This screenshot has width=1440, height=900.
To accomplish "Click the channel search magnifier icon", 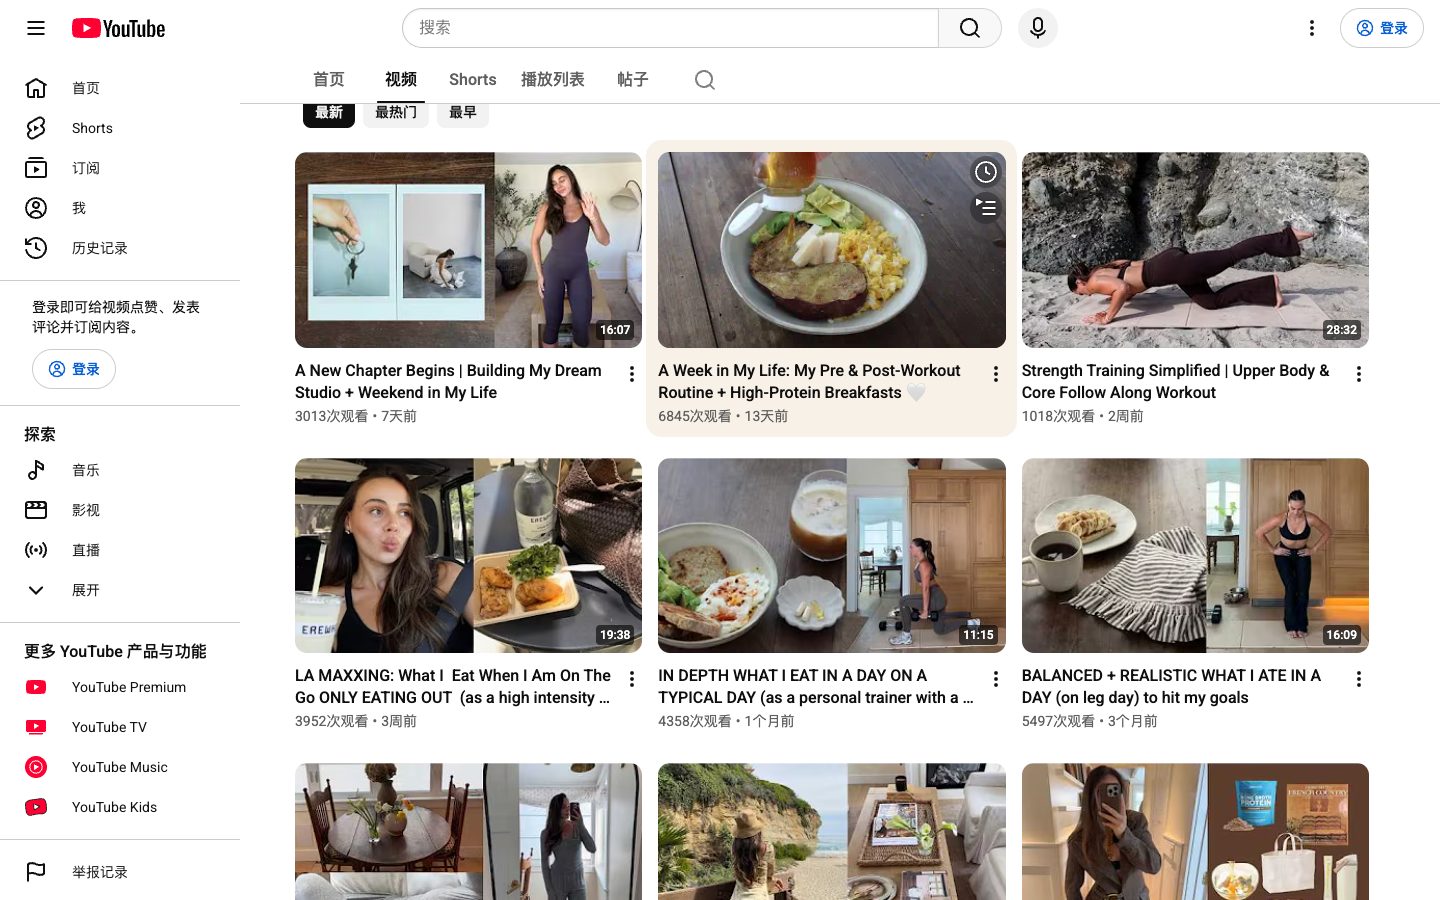I will click(705, 80).
